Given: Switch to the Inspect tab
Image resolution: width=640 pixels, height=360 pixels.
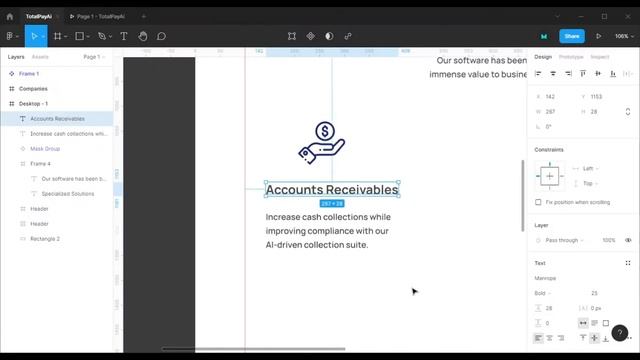Looking at the screenshot, I should tap(600, 57).
